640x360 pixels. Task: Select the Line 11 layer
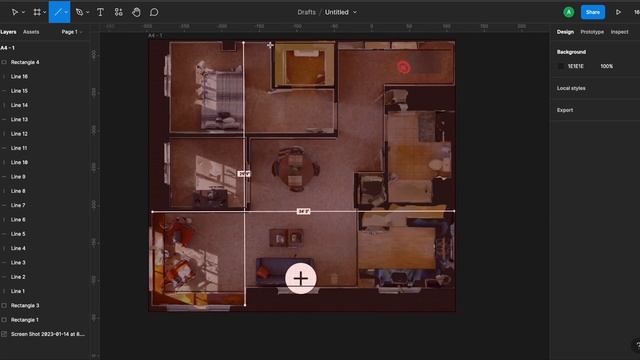[19, 148]
